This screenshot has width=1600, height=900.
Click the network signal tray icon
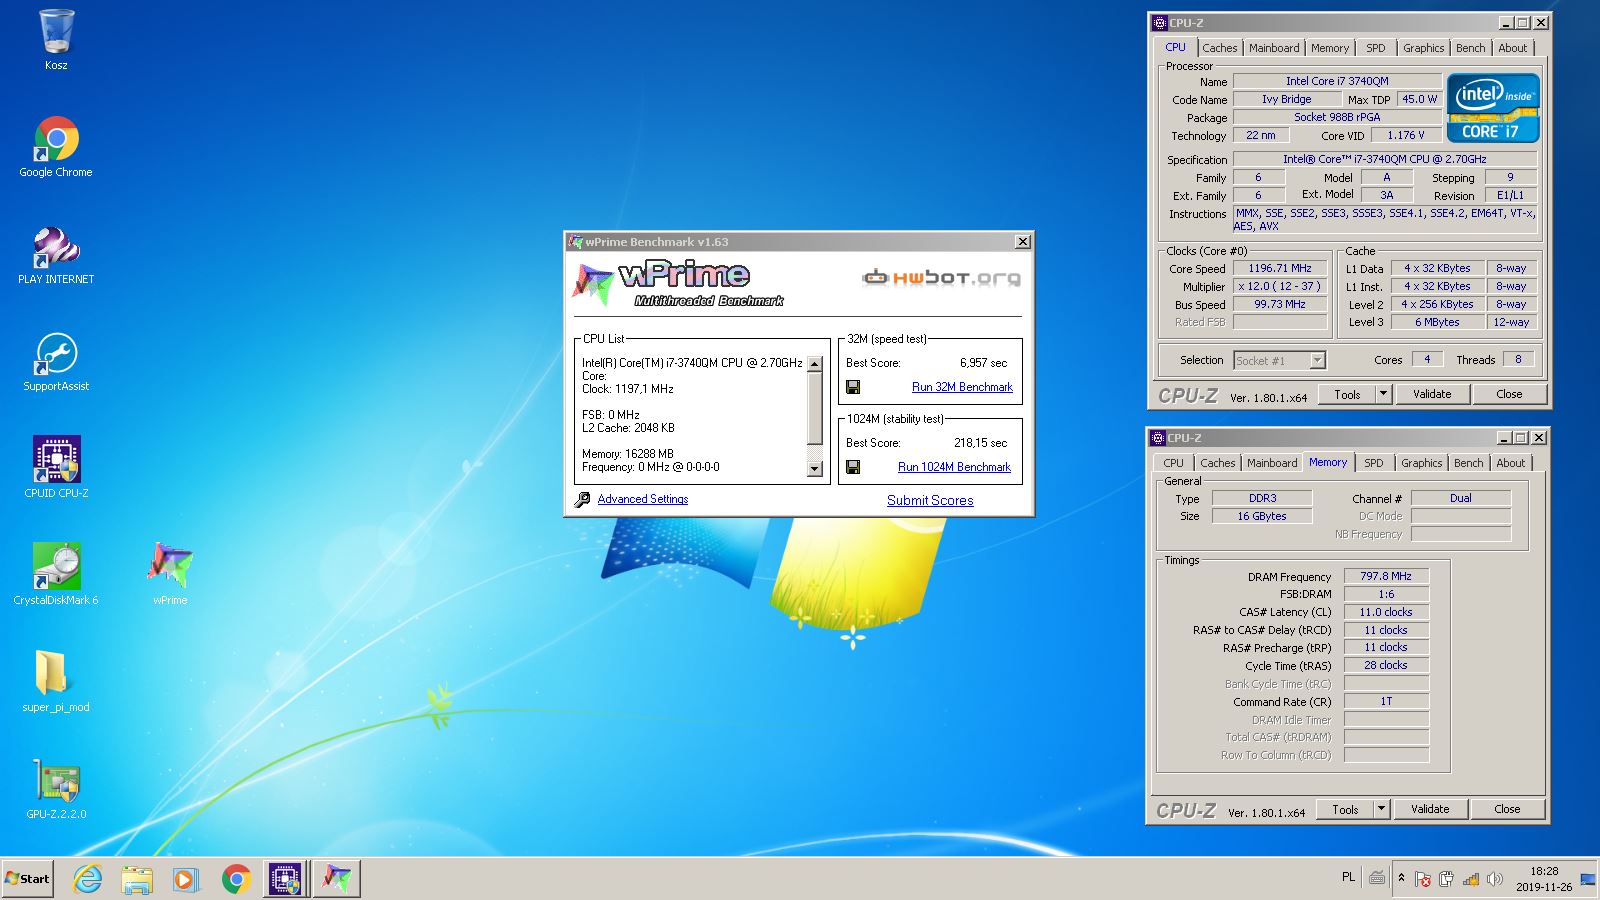[x=1470, y=879]
